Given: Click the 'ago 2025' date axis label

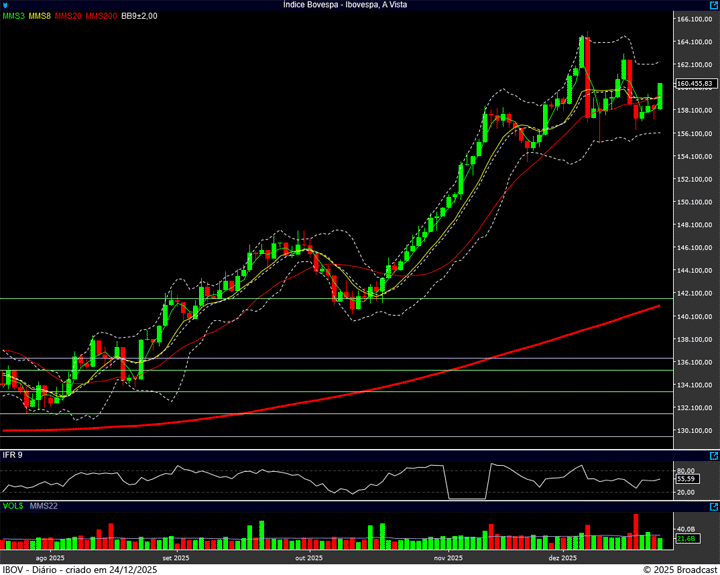Looking at the screenshot, I should pyautogui.click(x=50, y=557).
